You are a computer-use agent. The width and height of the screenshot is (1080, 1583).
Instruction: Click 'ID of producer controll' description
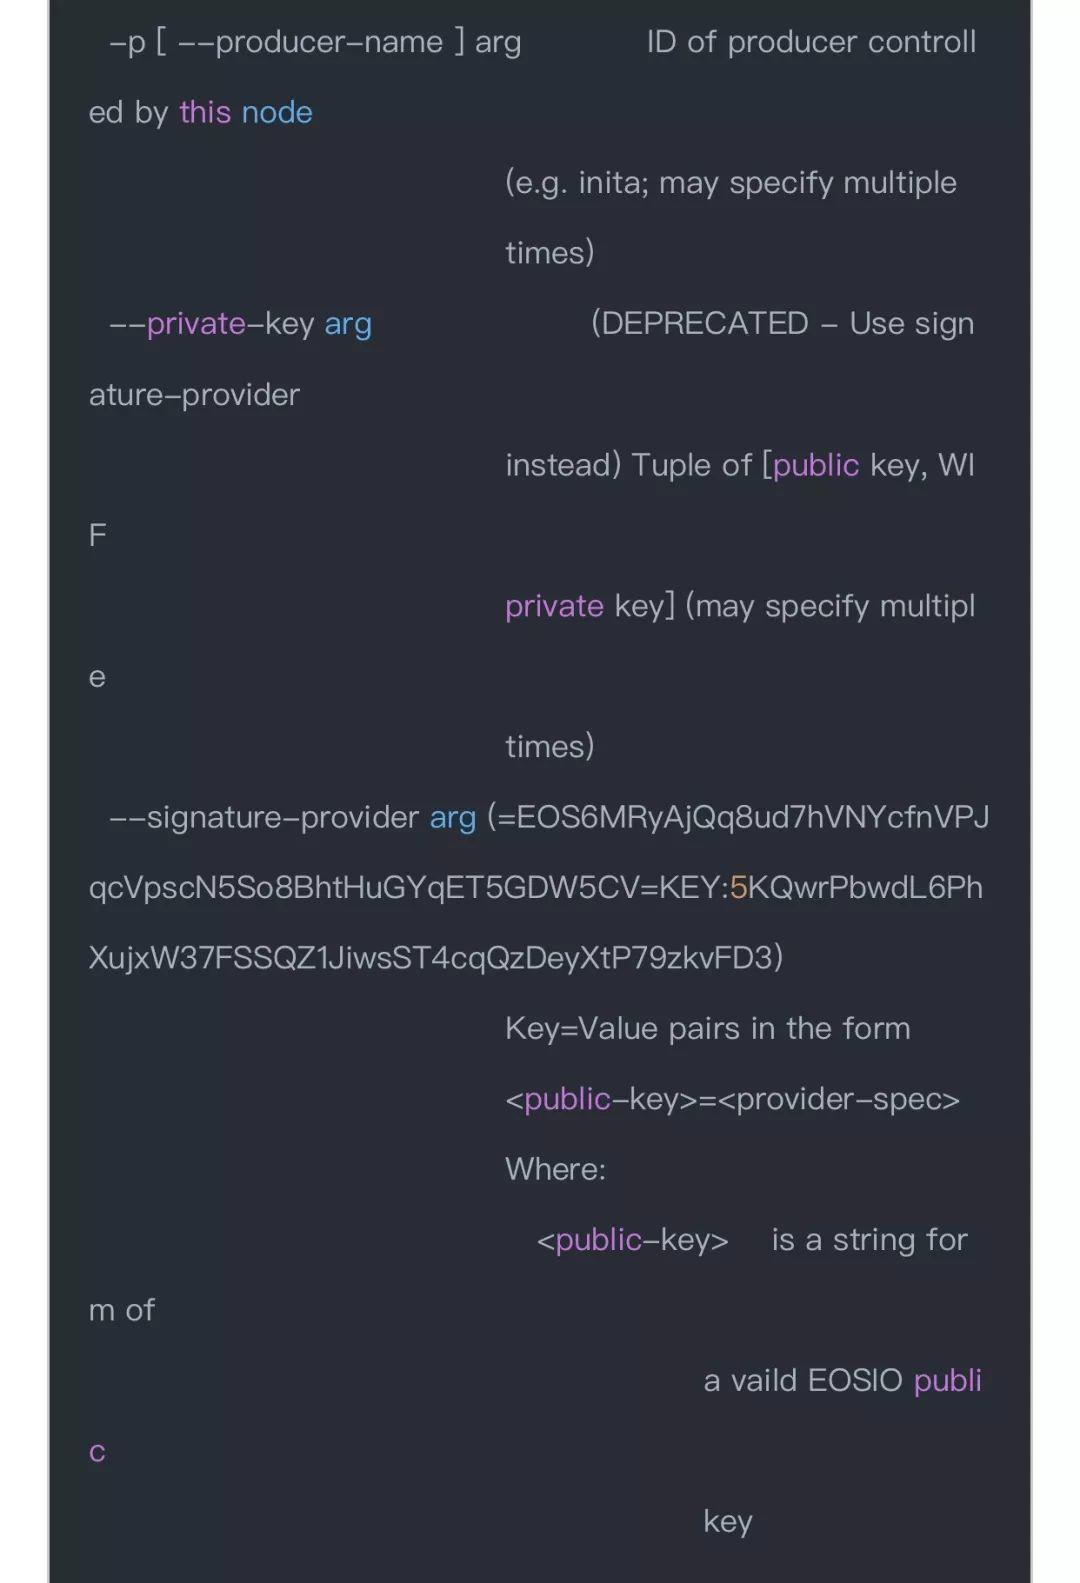click(811, 42)
